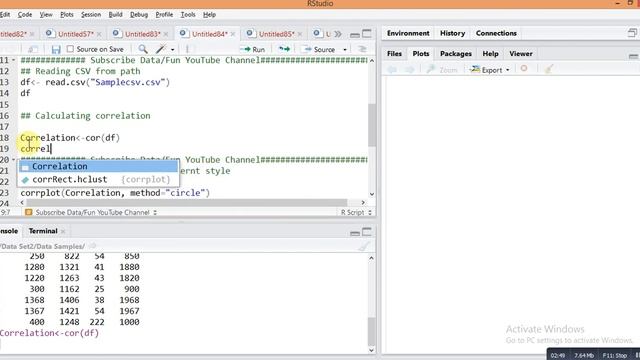Image resolution: width=640 pixels, height=360 pixels.
Task: Re-run previous code region icon
Action: [x=284, y=49]
